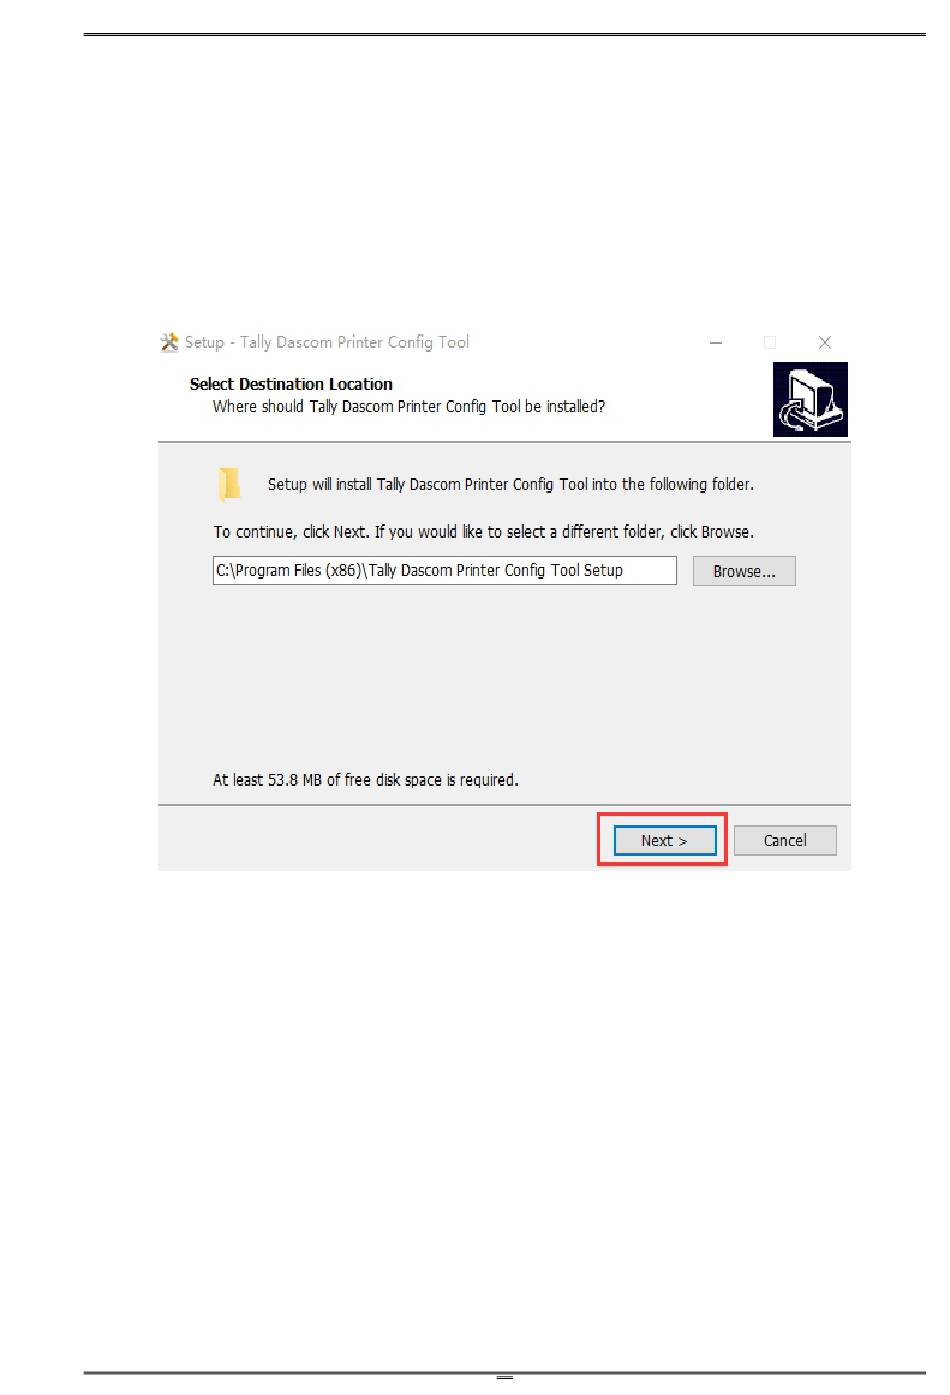This screenshot has width=950, height=1395.
Task: Close the Setup wizard window
Action: coord(825,342)
